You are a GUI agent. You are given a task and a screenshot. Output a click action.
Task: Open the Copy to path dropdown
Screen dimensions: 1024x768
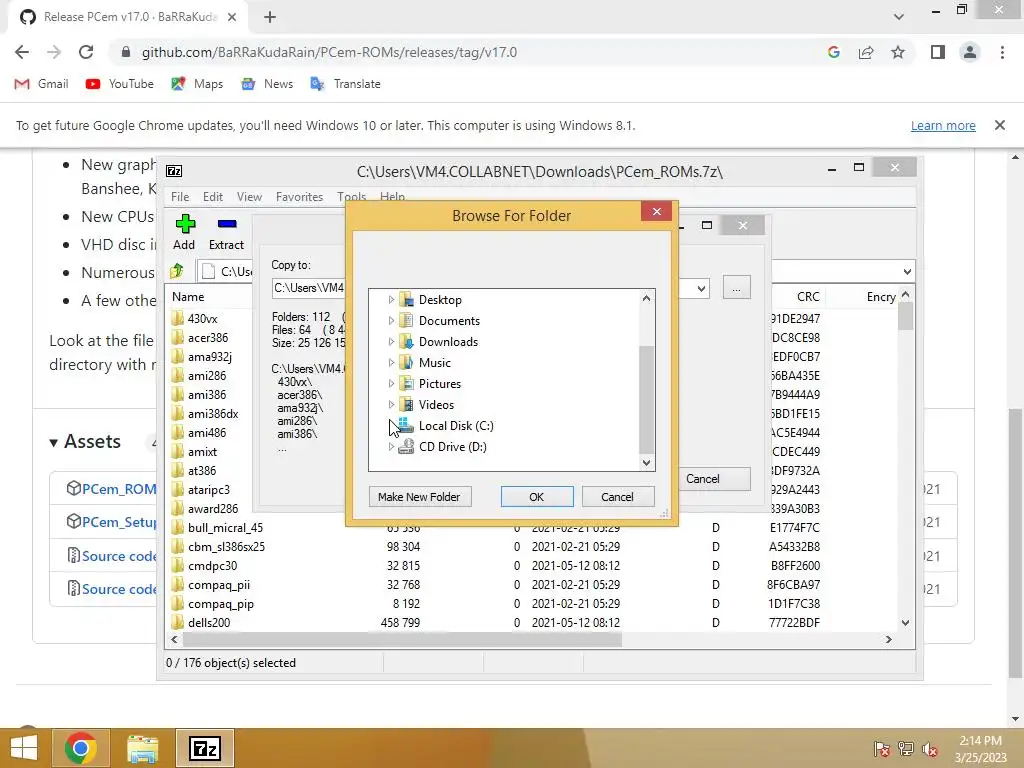(x=701, y=288)
